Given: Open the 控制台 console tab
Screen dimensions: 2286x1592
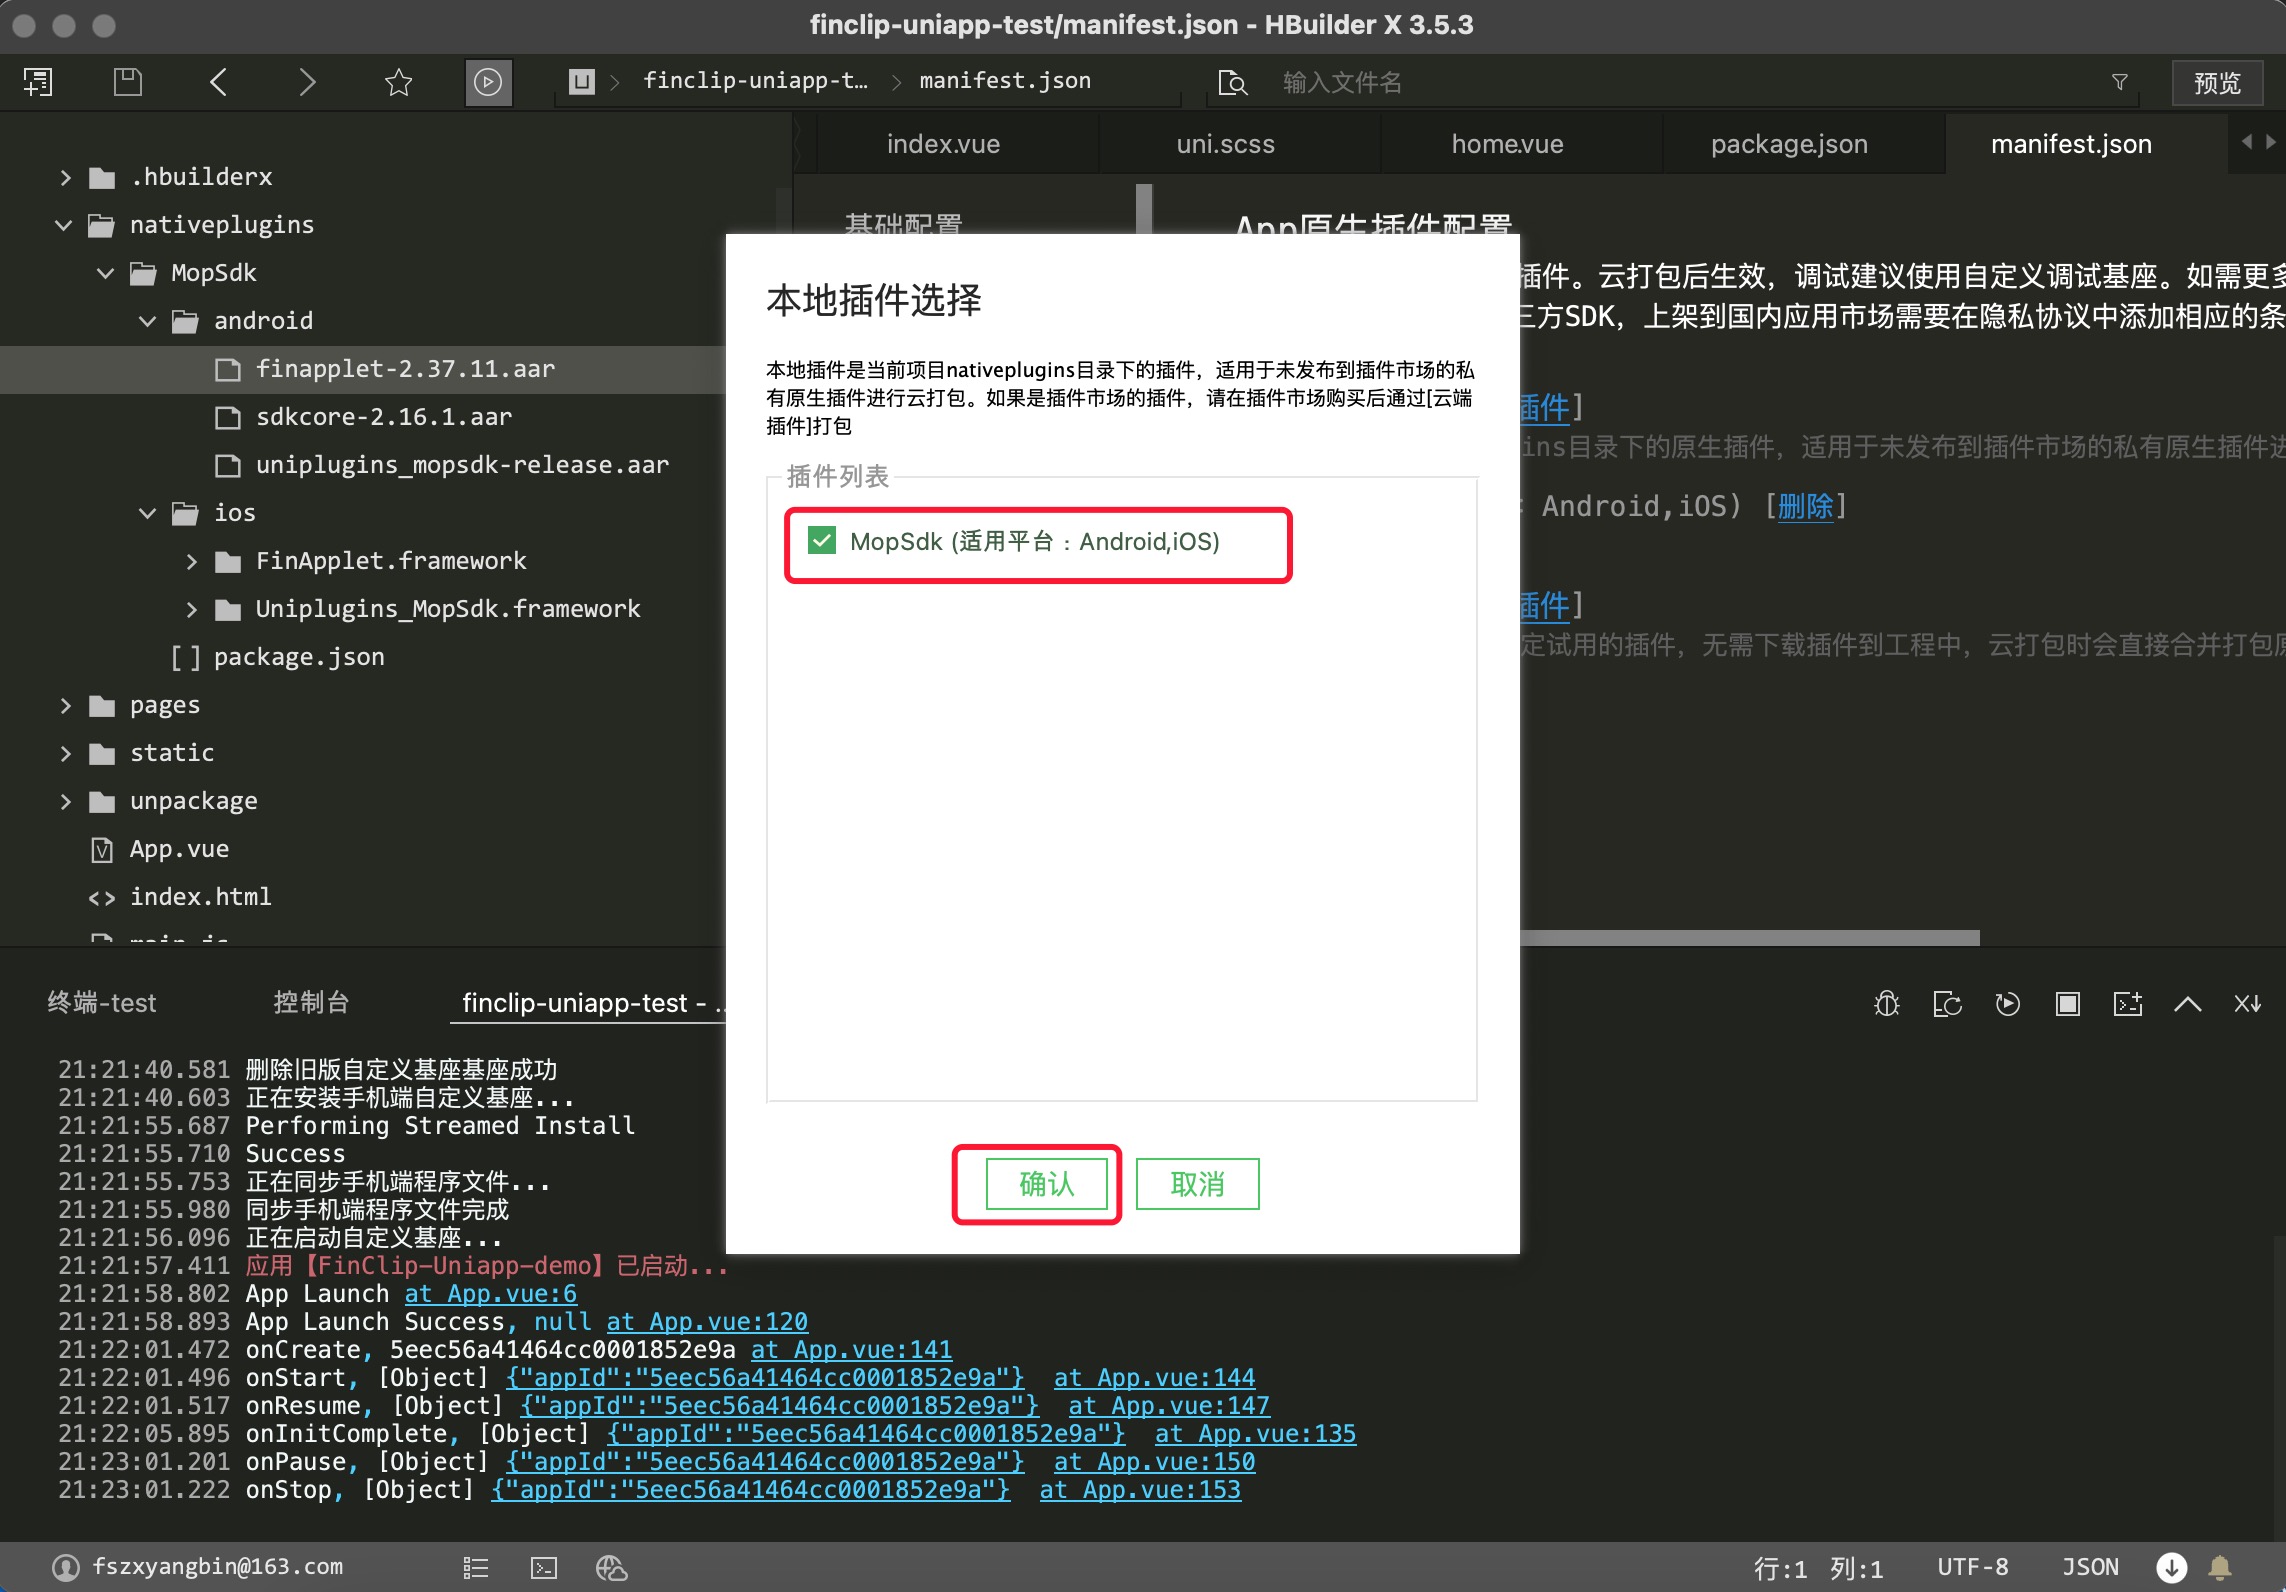Looking at the screenshot, I should pos(311,1002).
